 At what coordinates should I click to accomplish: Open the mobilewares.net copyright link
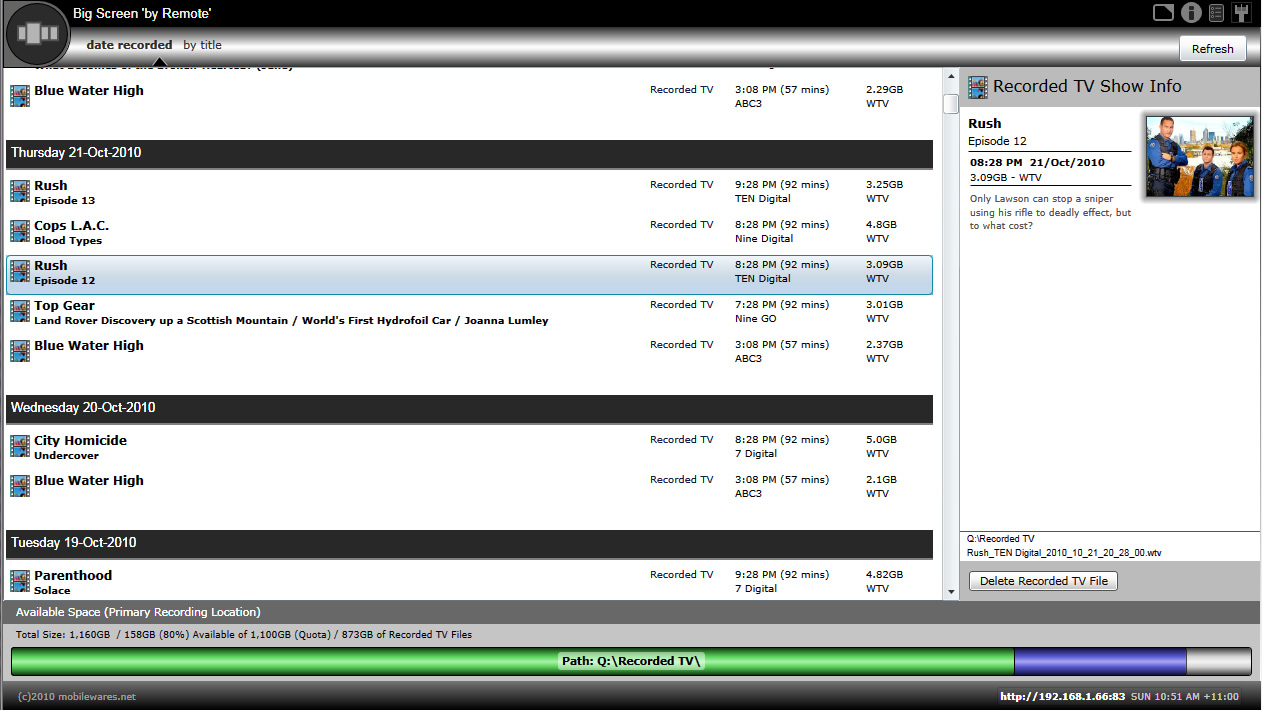[77, 697]
